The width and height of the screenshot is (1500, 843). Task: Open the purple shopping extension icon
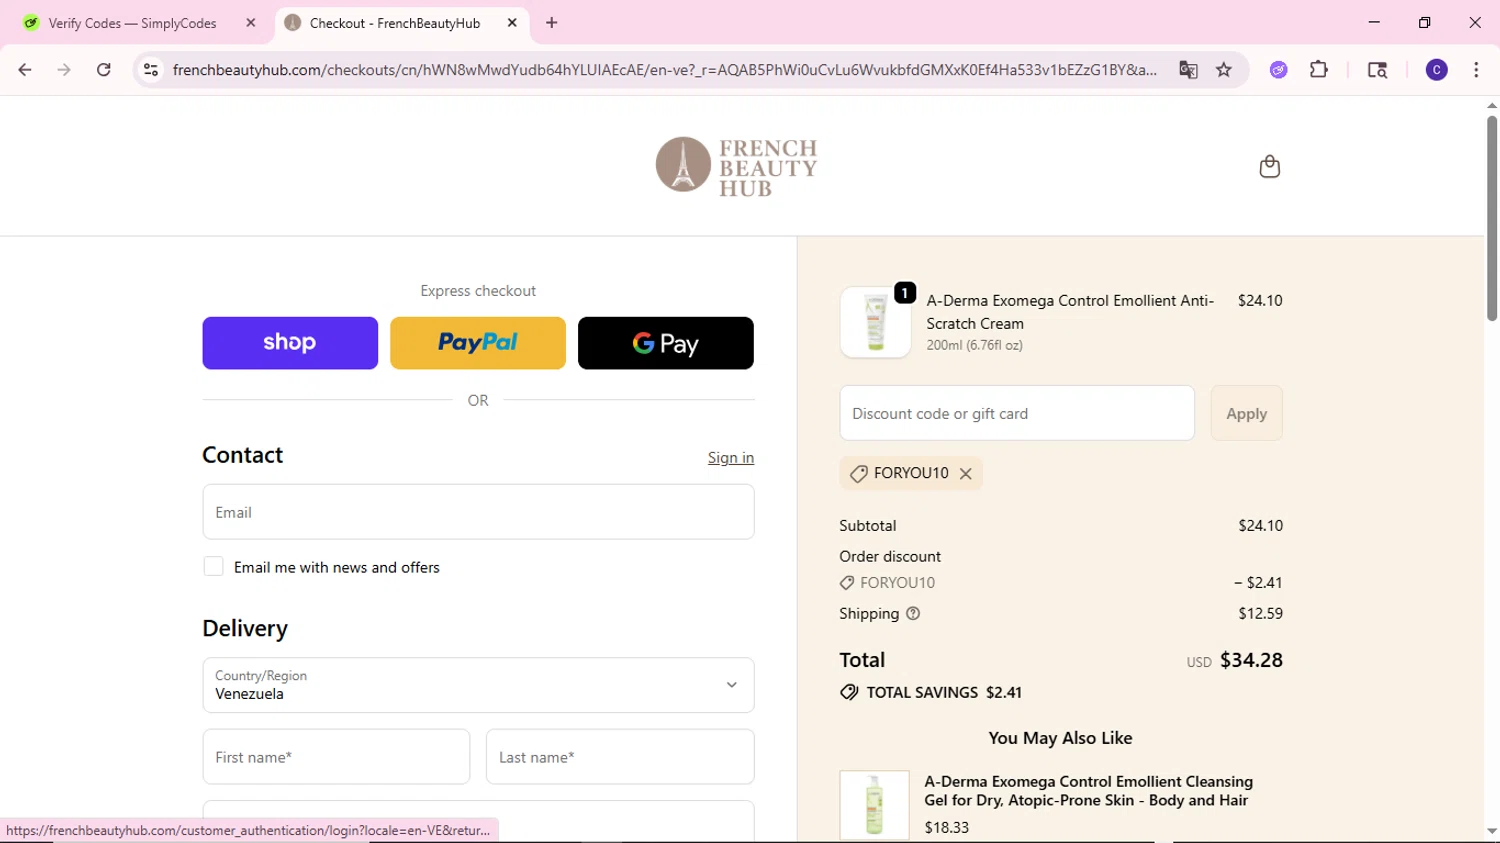coord(1279,70)
